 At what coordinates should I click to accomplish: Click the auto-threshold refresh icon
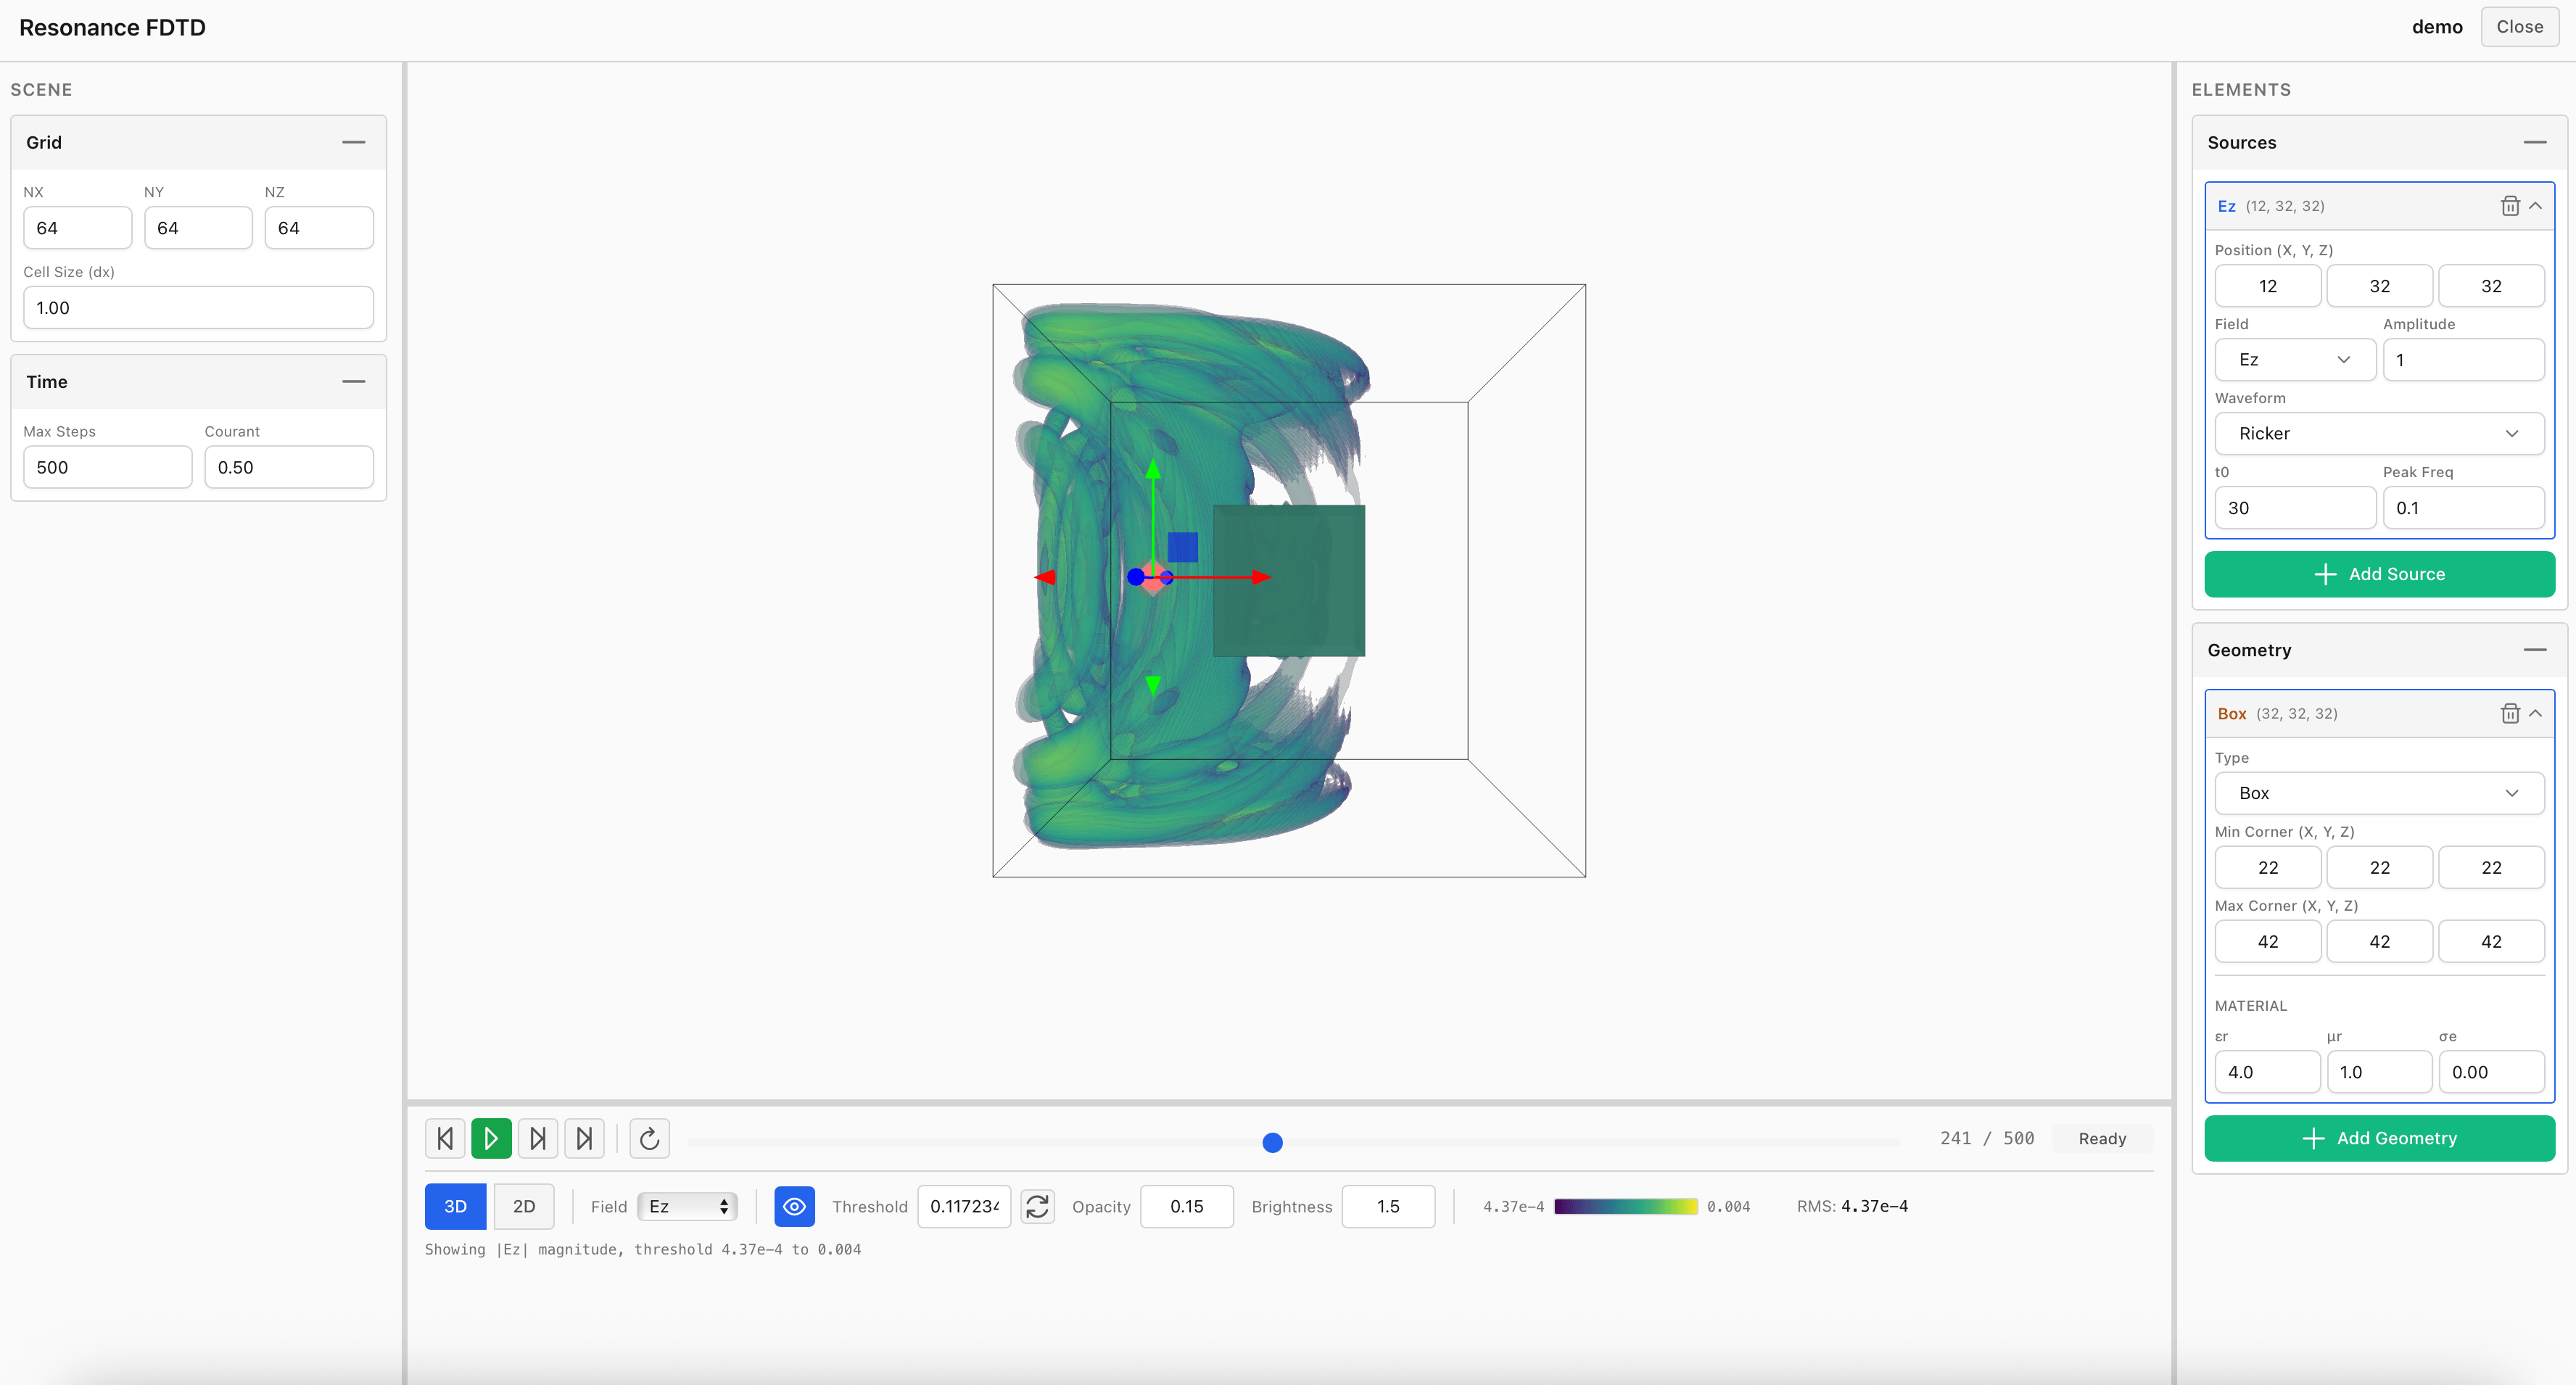[1037, 1206]
